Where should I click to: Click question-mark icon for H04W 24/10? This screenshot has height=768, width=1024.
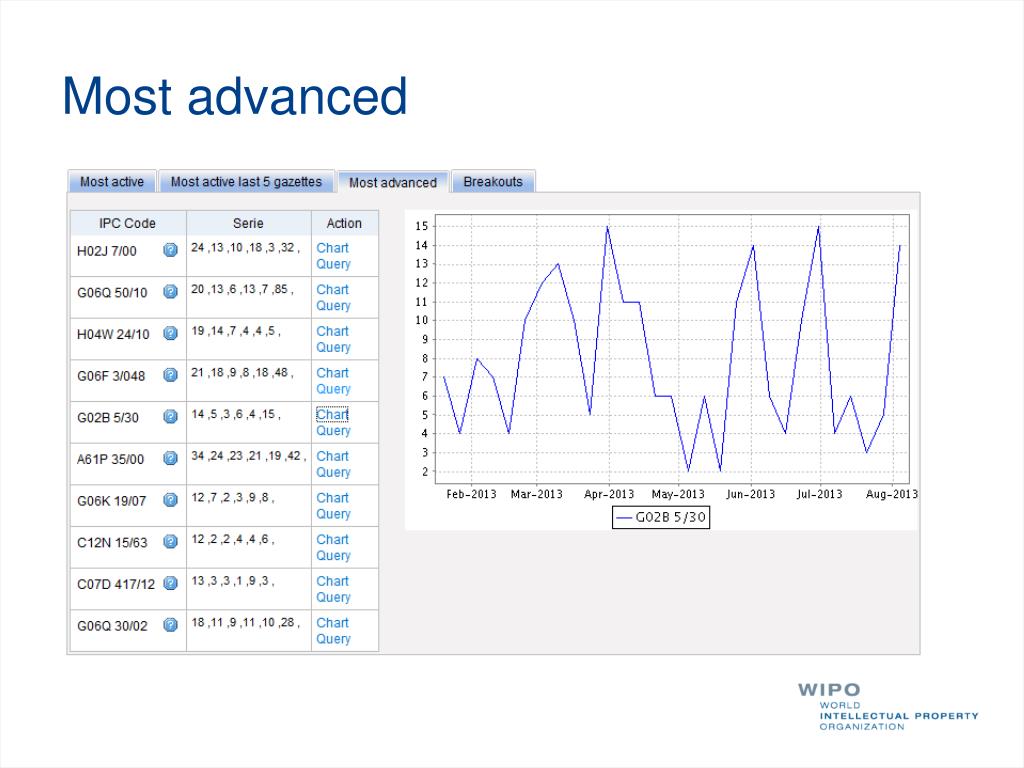click(x=170, y=334)
